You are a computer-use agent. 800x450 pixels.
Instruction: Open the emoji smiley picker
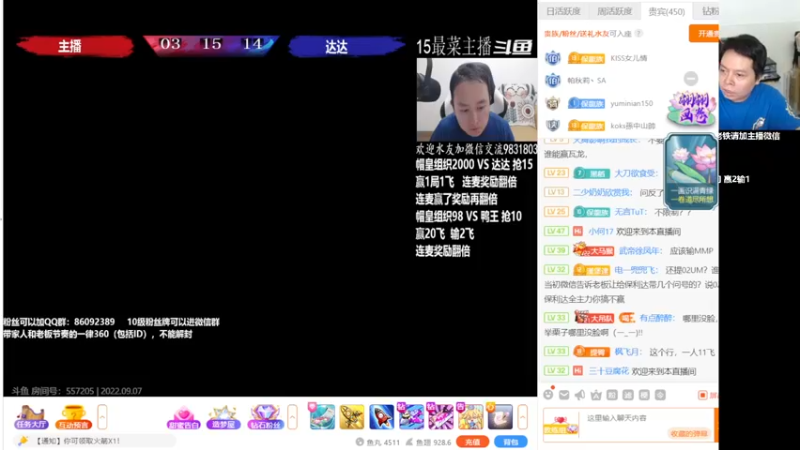pyautogui.click(x=548, y=394)
